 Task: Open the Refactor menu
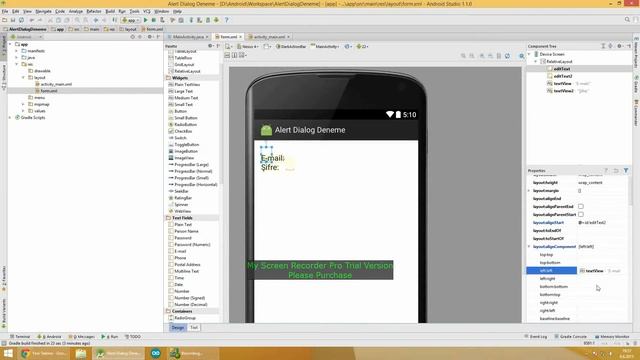(94, 11)
